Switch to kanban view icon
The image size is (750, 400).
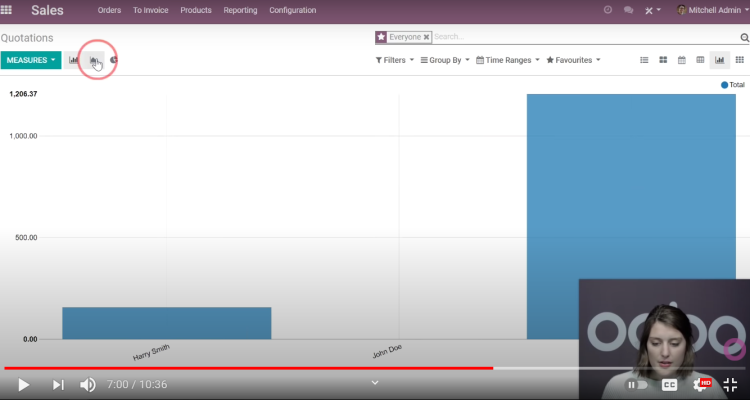[x=663, y=60]
